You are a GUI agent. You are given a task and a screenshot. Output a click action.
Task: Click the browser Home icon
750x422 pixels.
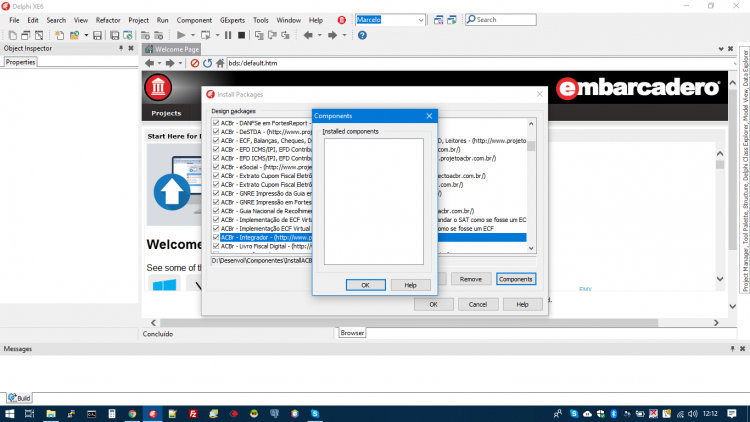pos(220,63)
